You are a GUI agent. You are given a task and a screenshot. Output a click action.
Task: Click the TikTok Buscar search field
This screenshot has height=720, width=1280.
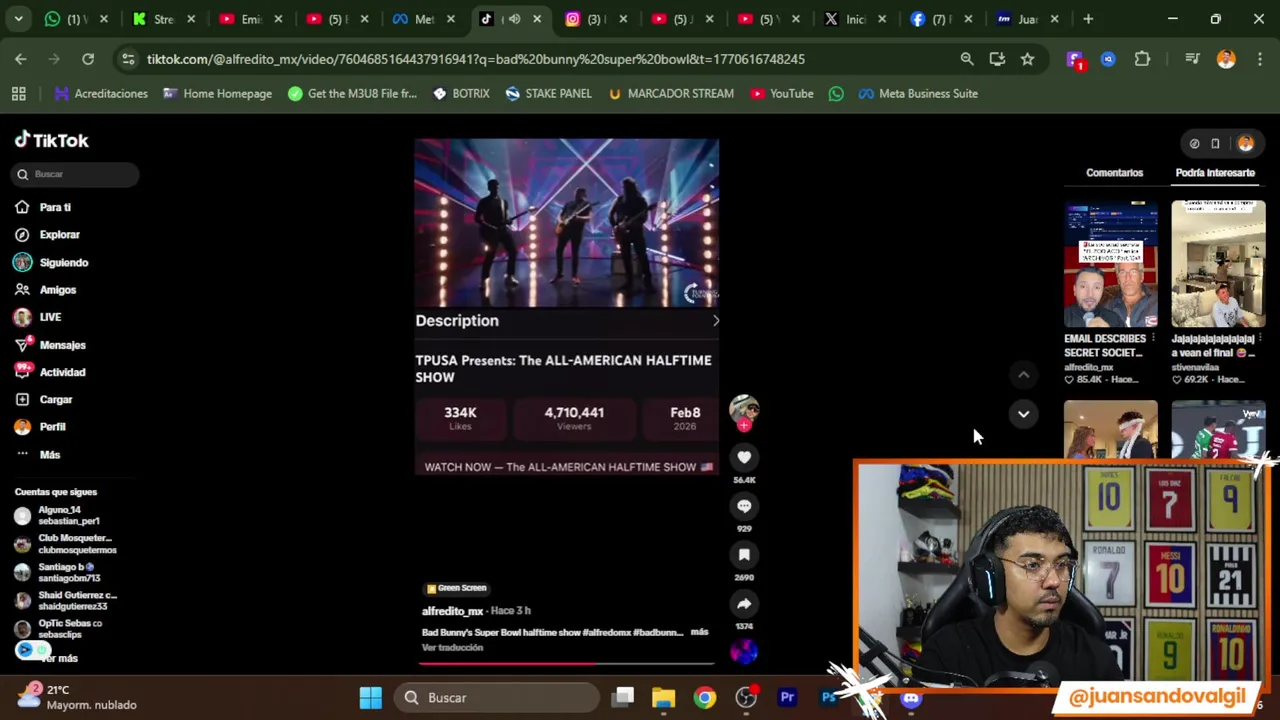pyautogui.click(x=76, y=174)
